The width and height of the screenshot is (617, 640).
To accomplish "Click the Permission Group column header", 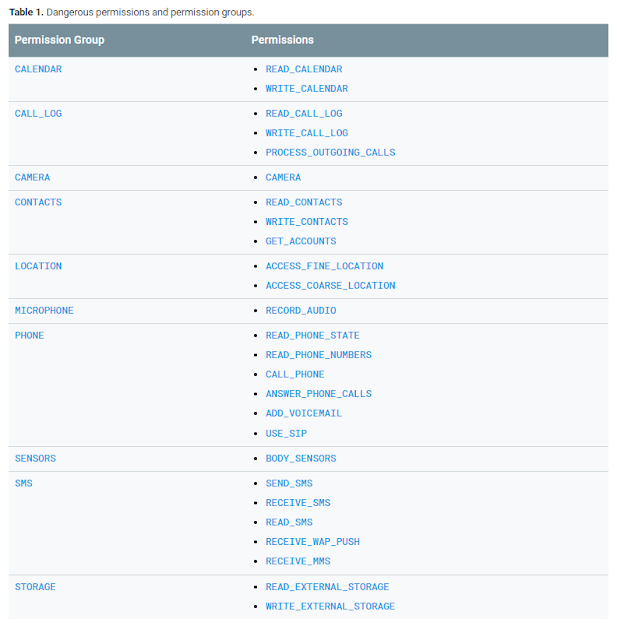I will [x=60, y=40].
